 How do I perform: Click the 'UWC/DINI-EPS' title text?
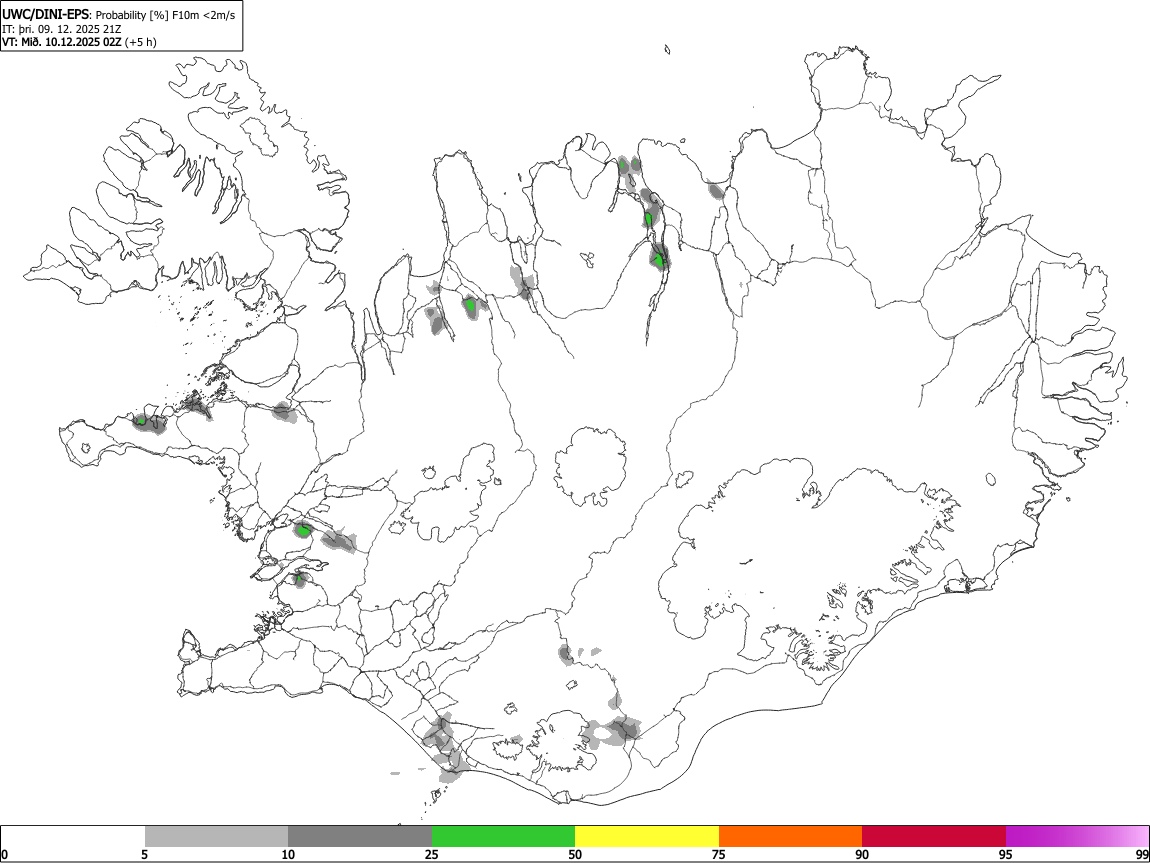click(44, 15)
